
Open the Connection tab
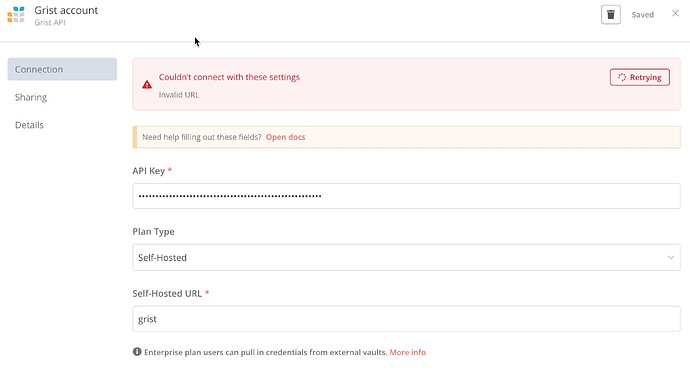coord(62,69)
